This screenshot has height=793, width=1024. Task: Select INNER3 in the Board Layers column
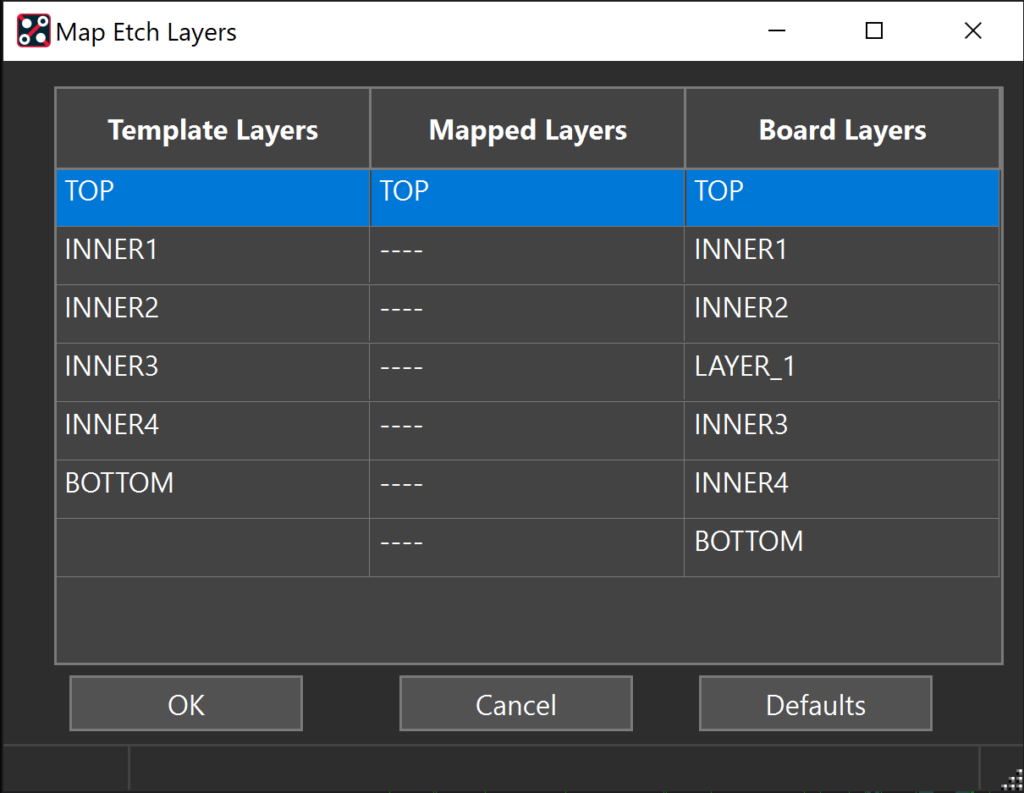842,430
